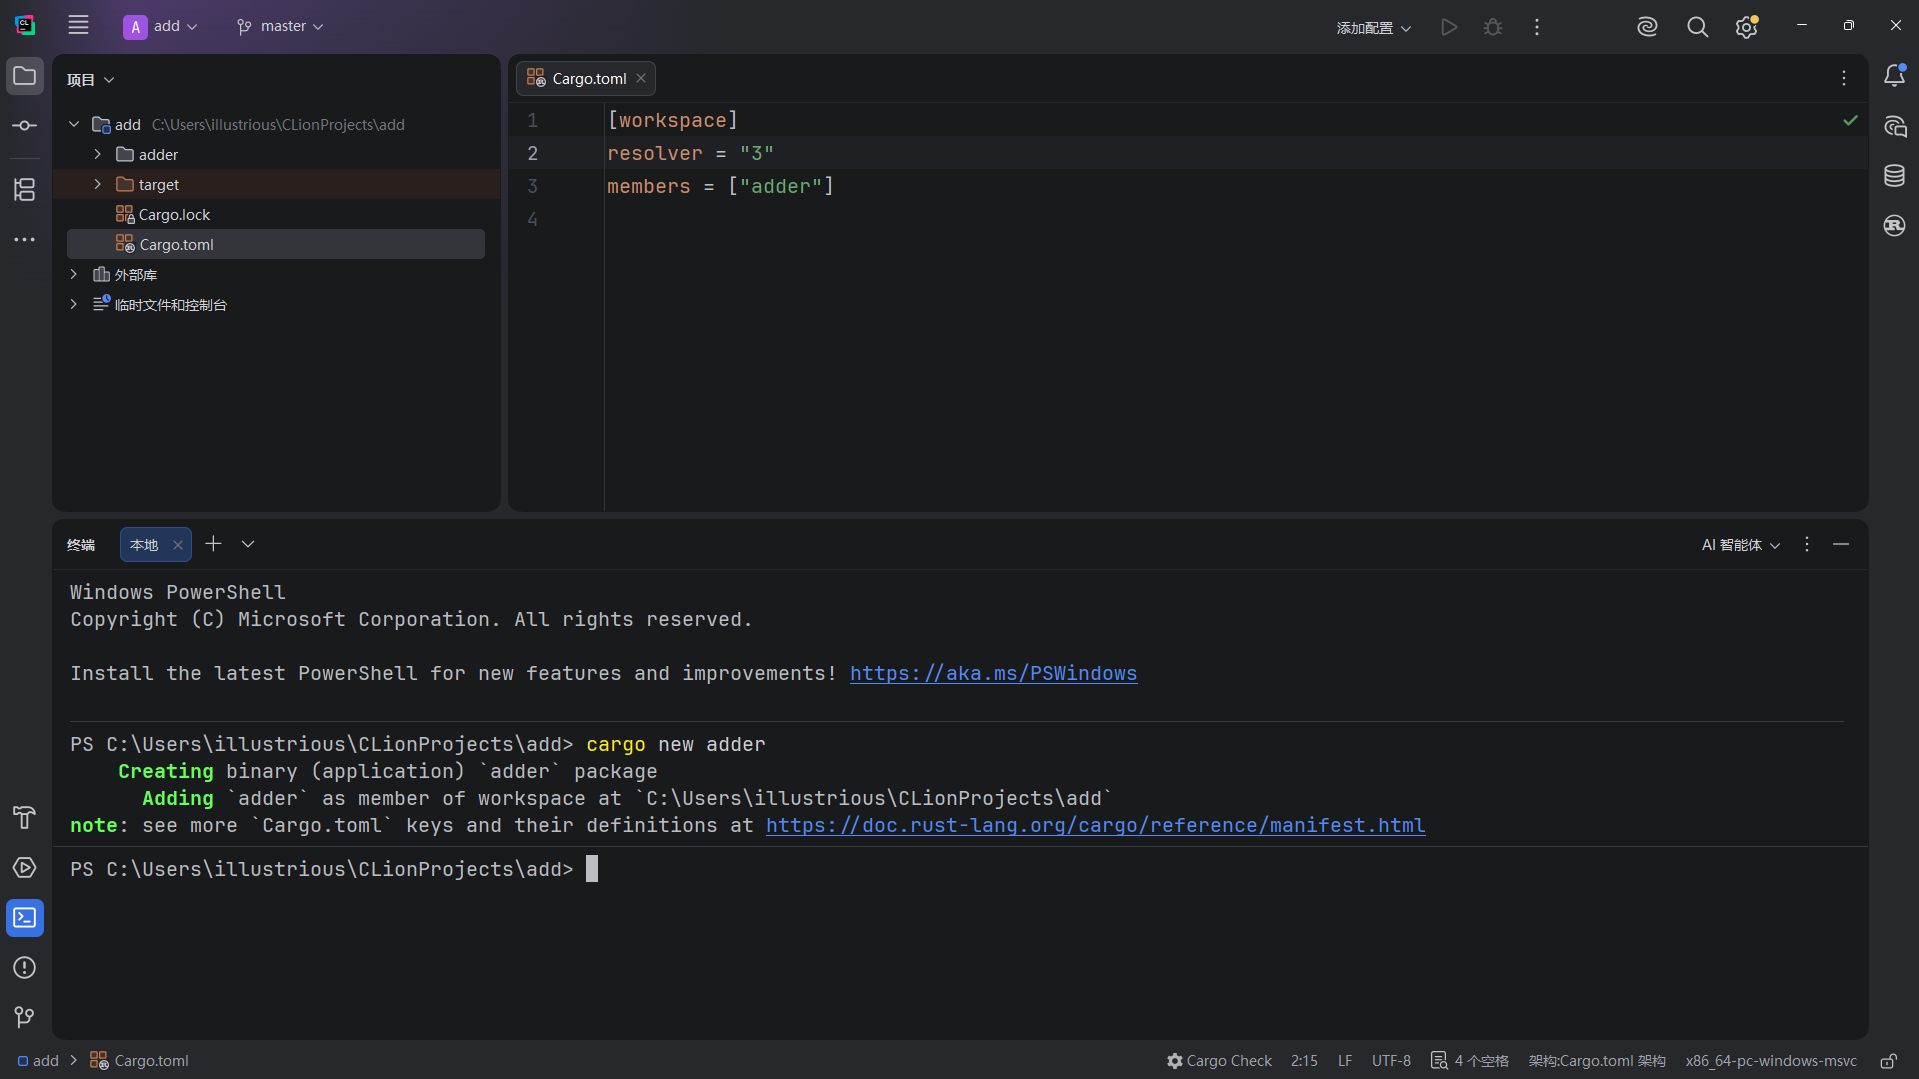Open the Build hammer tool window
The width and height of the screenshot is (1919, 1079).
pos(25,818)
